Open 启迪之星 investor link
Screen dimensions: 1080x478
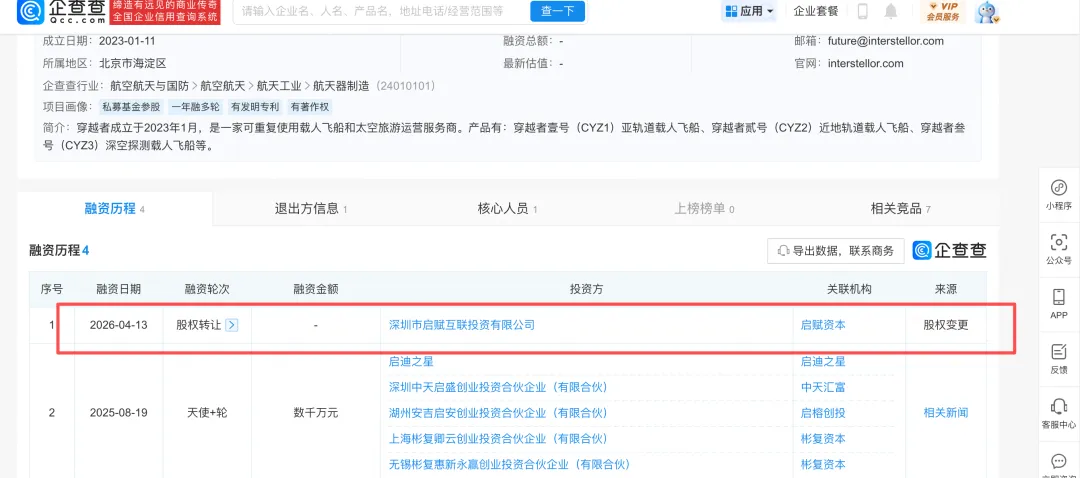411,361
